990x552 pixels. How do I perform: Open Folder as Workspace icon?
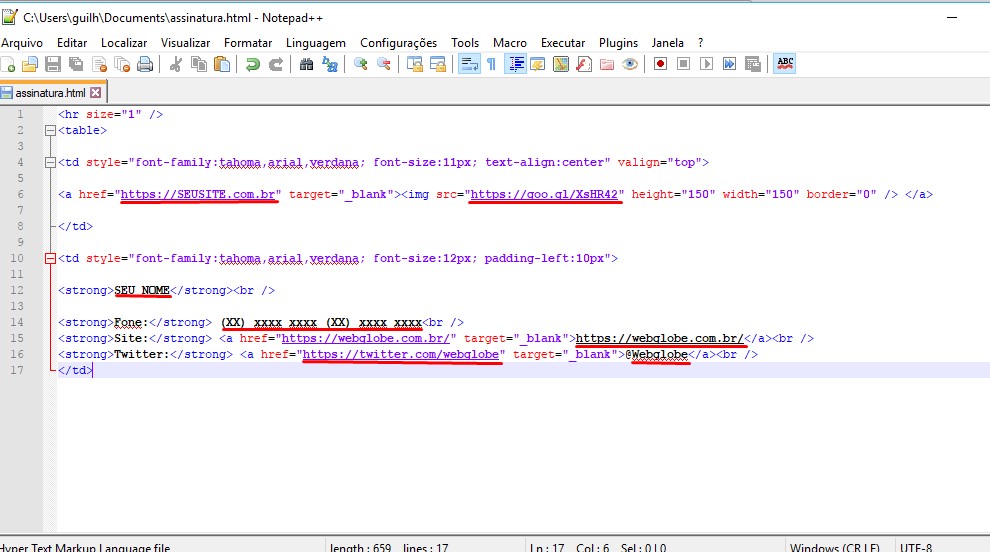coord(607,64)
